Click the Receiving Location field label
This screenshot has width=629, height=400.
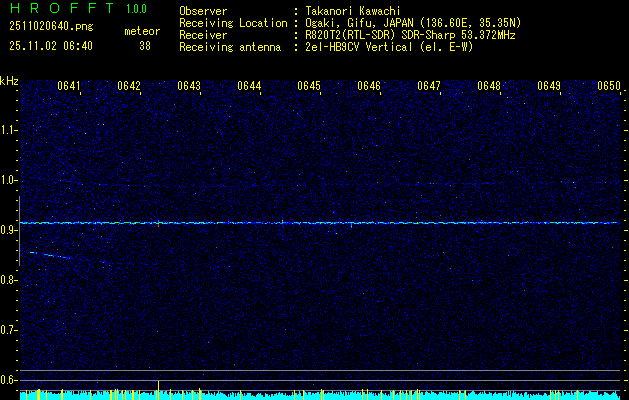pyautogui.click(x=233, y=23)
